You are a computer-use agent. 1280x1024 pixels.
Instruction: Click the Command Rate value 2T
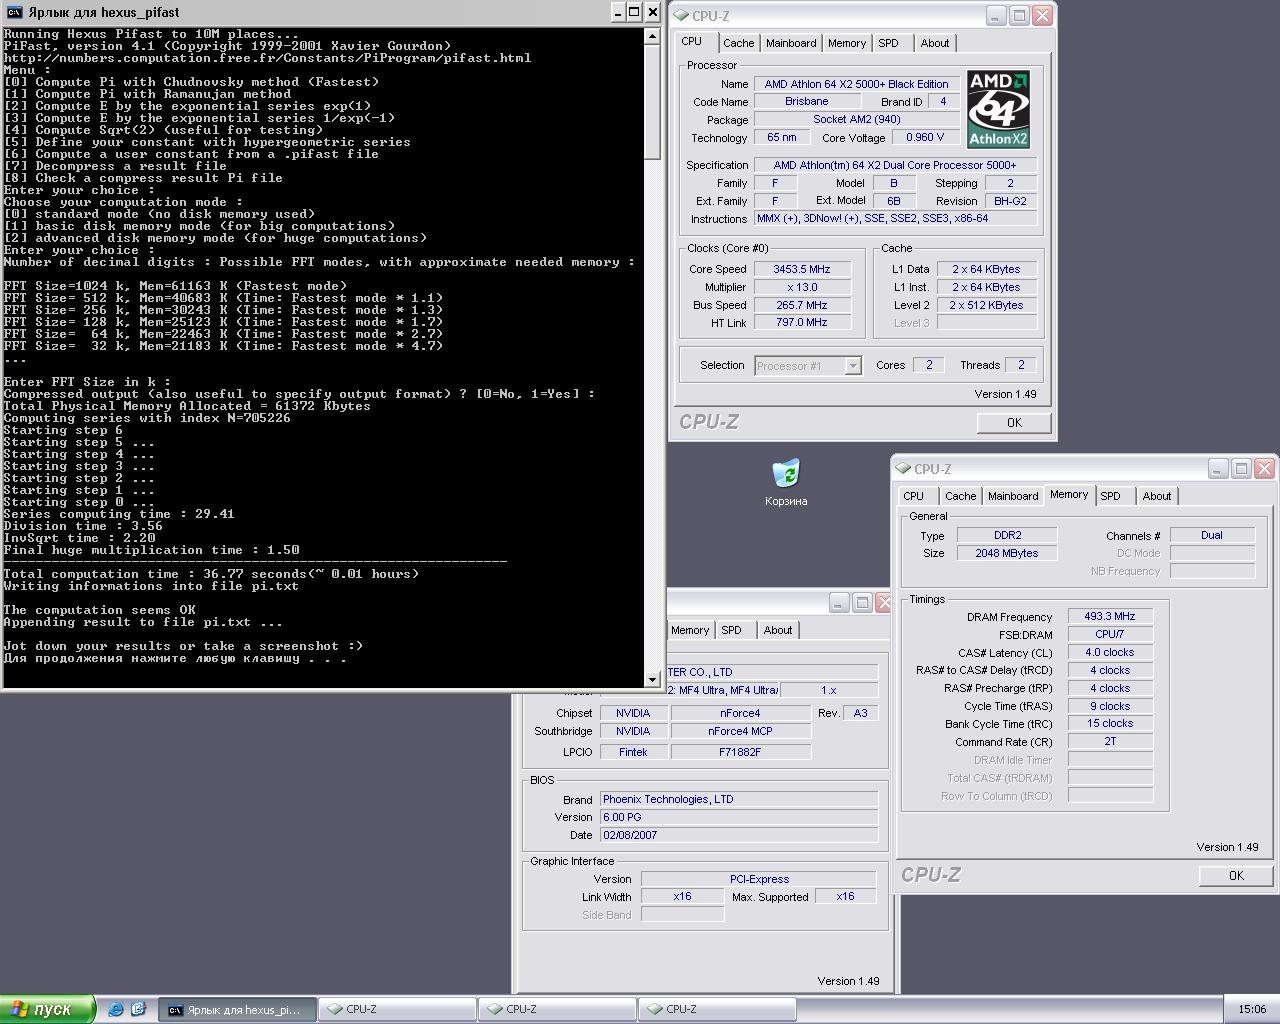1110,741
